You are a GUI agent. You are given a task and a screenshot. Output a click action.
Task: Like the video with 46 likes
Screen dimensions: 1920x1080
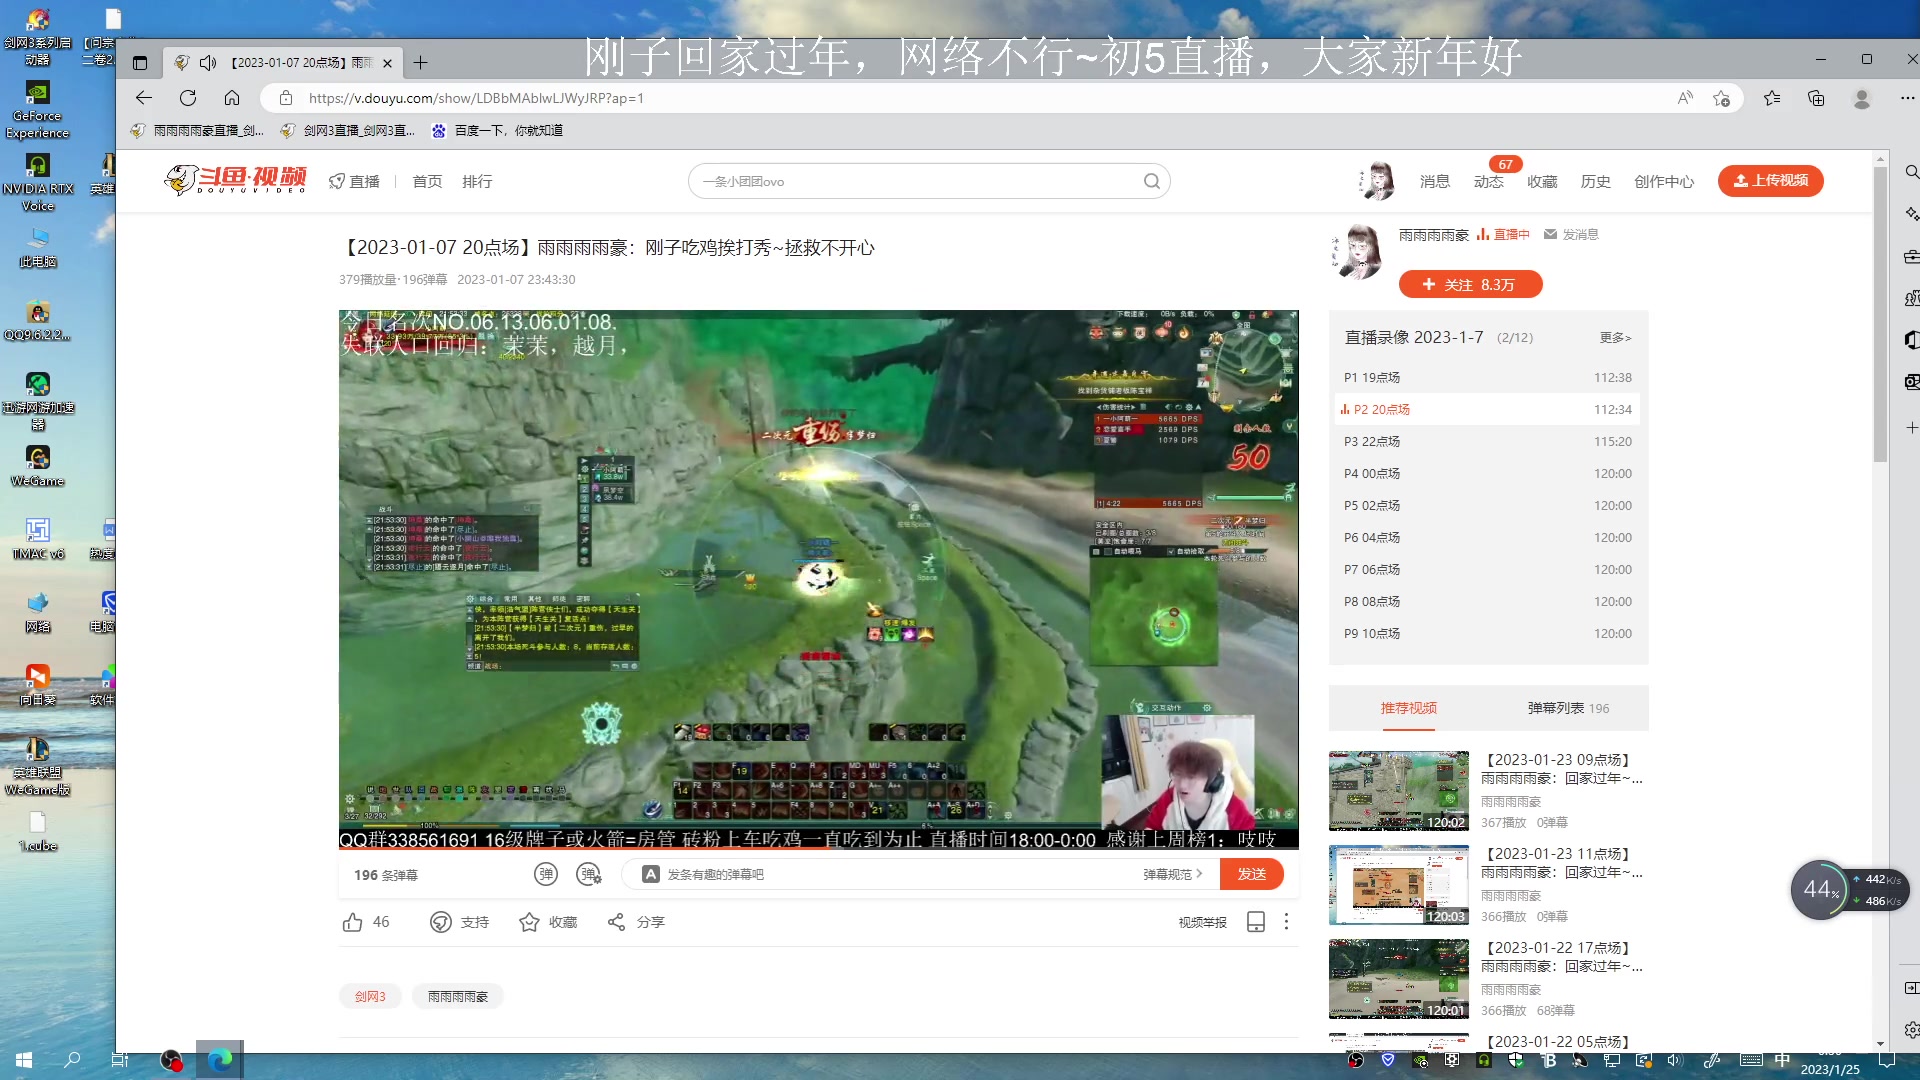pyautogui.click(x=366, y=922)
